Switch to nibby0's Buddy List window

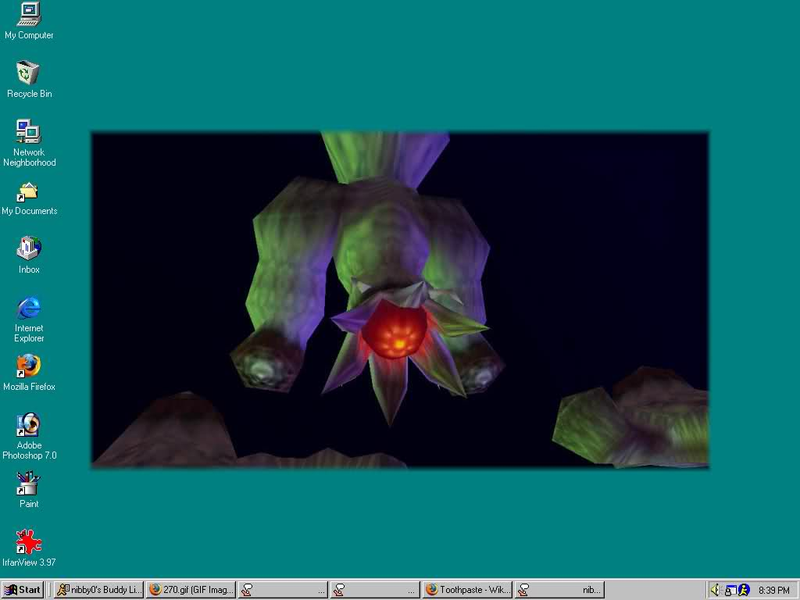(x=99, y=590)
